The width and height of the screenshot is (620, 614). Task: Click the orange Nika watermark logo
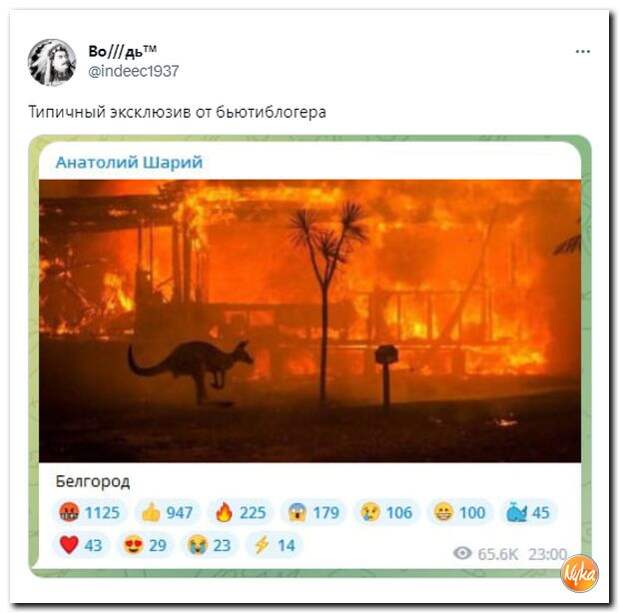(x=580, y=573)
